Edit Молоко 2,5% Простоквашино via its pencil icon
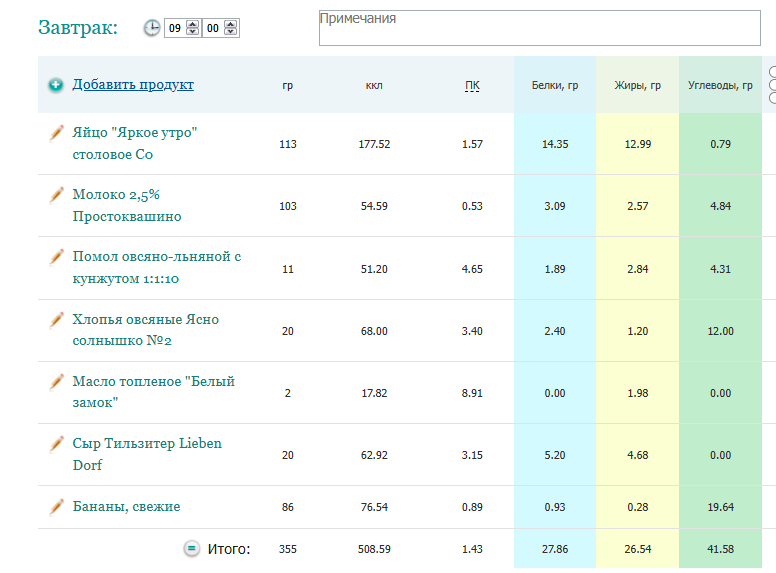The width and height of the screenshot is (776, 573). tap(56, 194)
